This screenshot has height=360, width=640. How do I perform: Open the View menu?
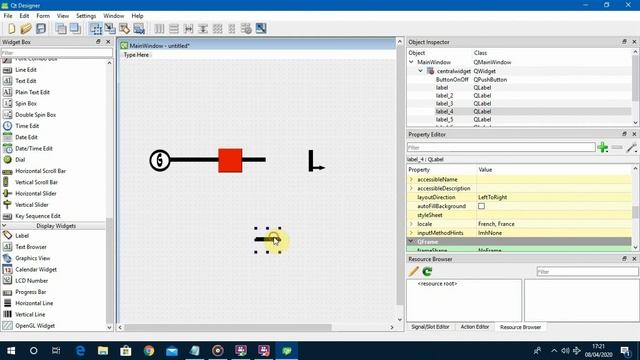coord(62,16)
